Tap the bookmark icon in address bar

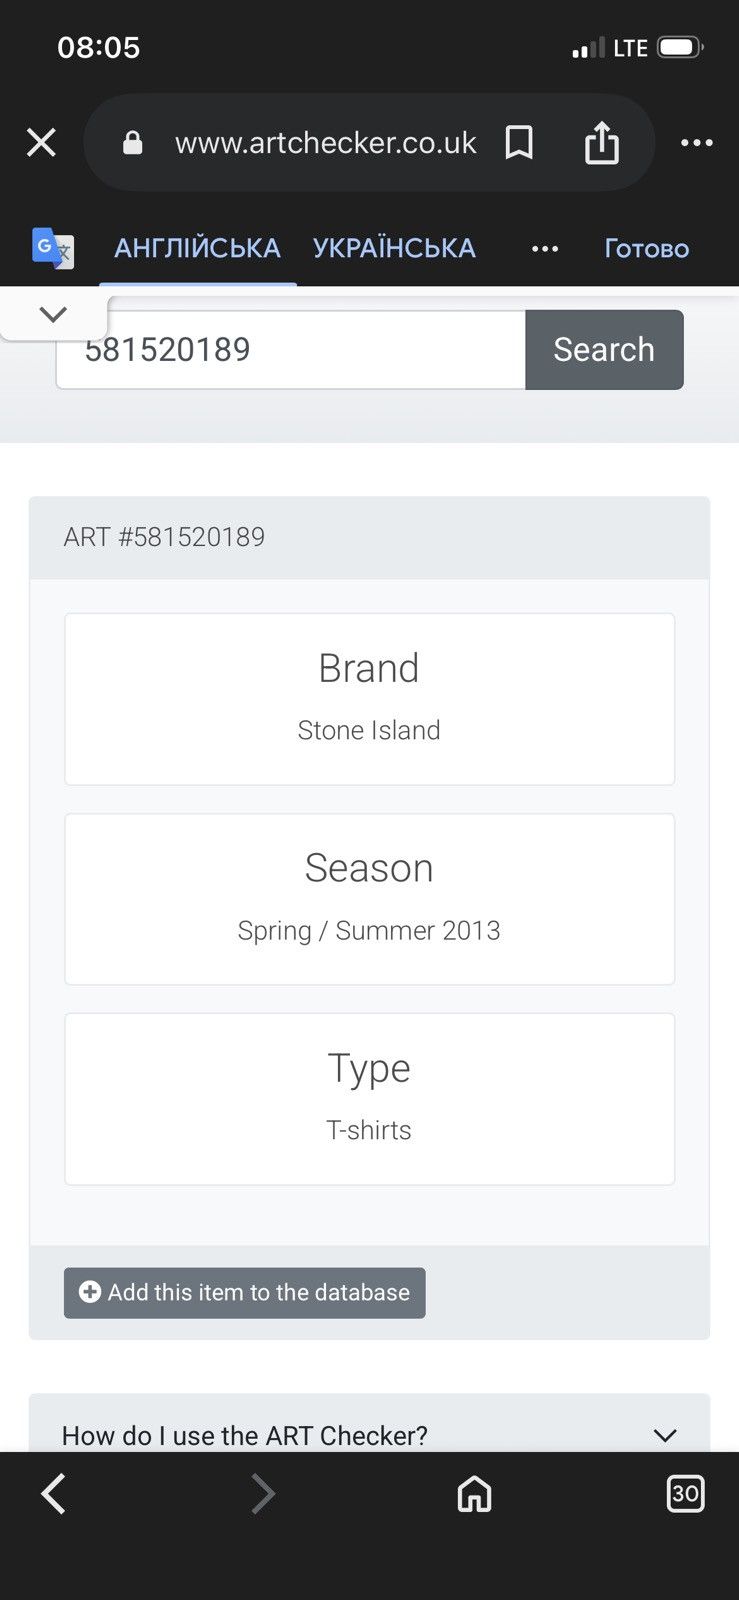point(519,143)
